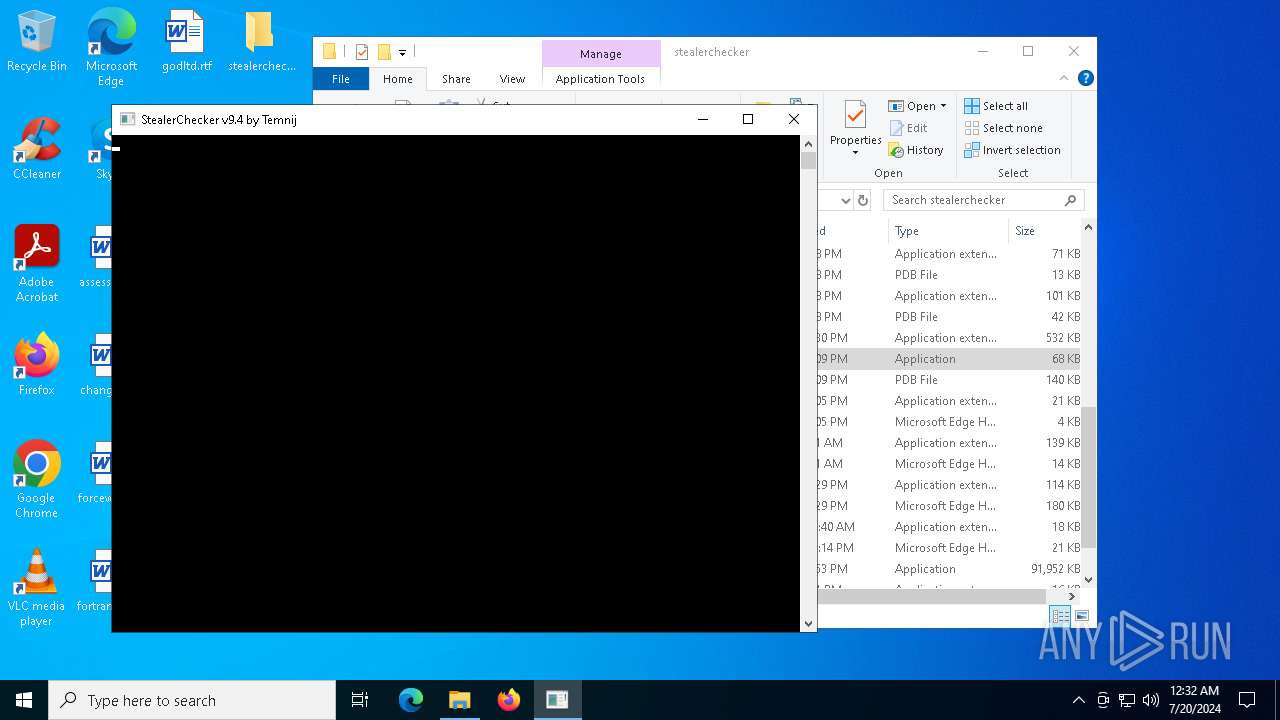Collapse the Explorer ribbon with the chevron
The width and height of the screenshot is (1280, 720).
pos(1064,78)
